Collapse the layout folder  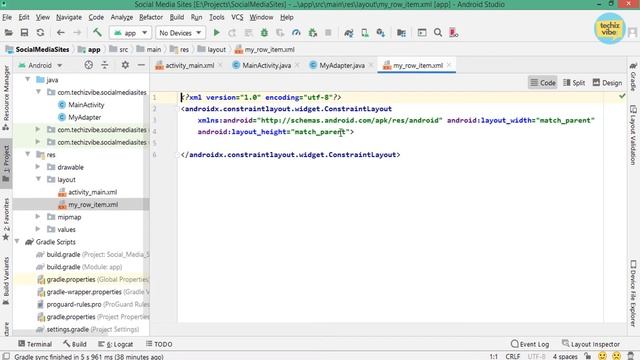[38, 179]
